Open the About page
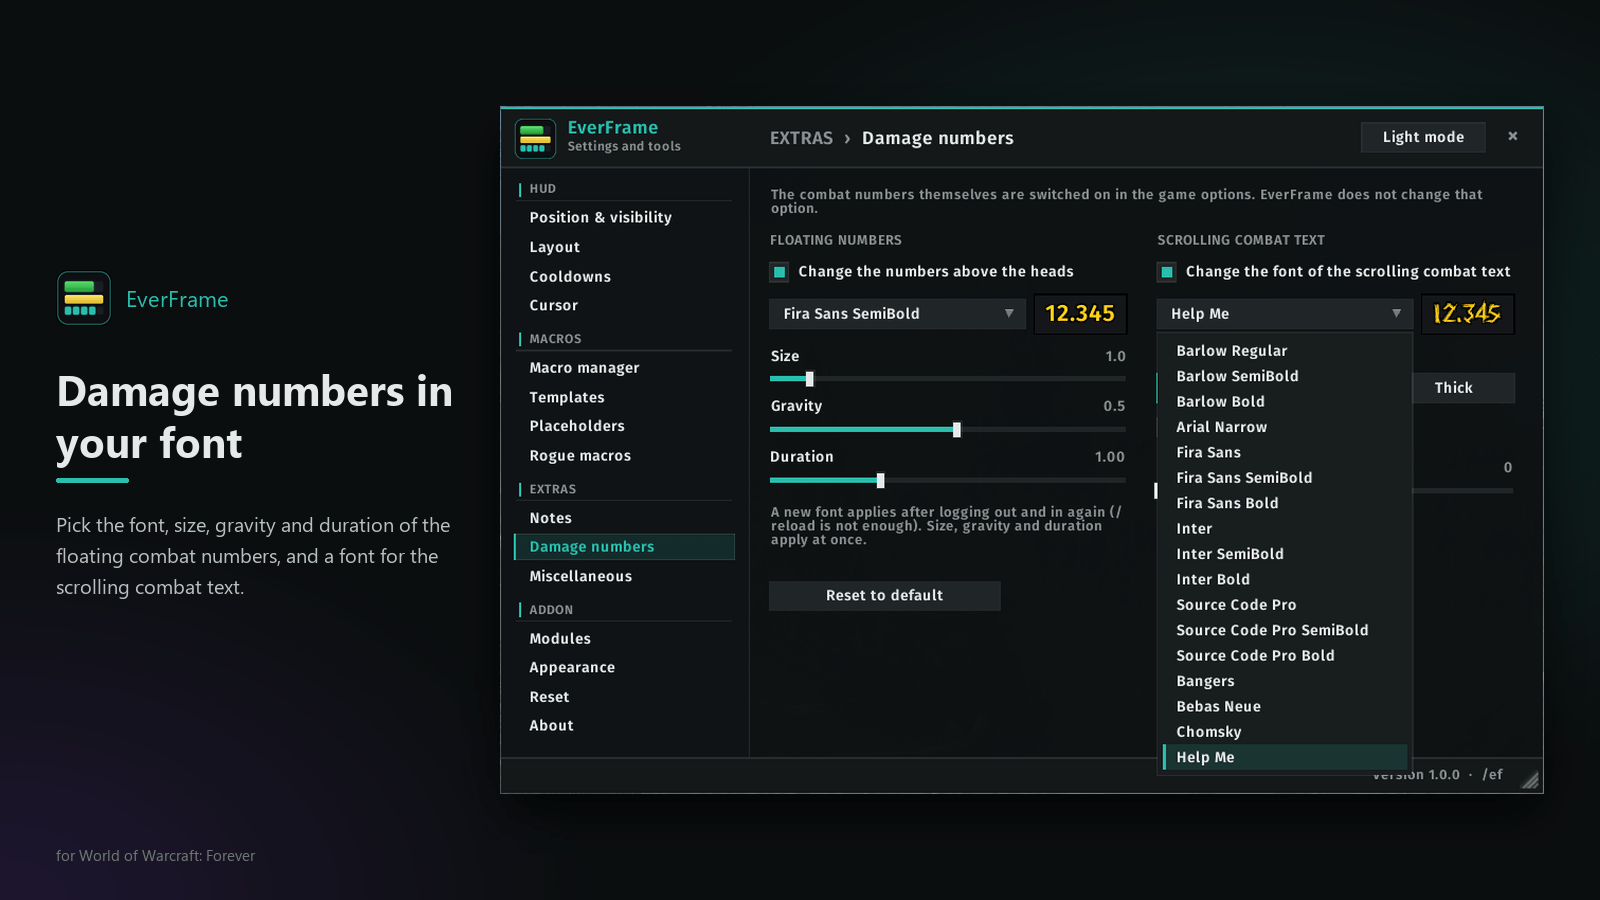Screen dimensions: 1600x900 pyautogui.click(x=624, y=726)
